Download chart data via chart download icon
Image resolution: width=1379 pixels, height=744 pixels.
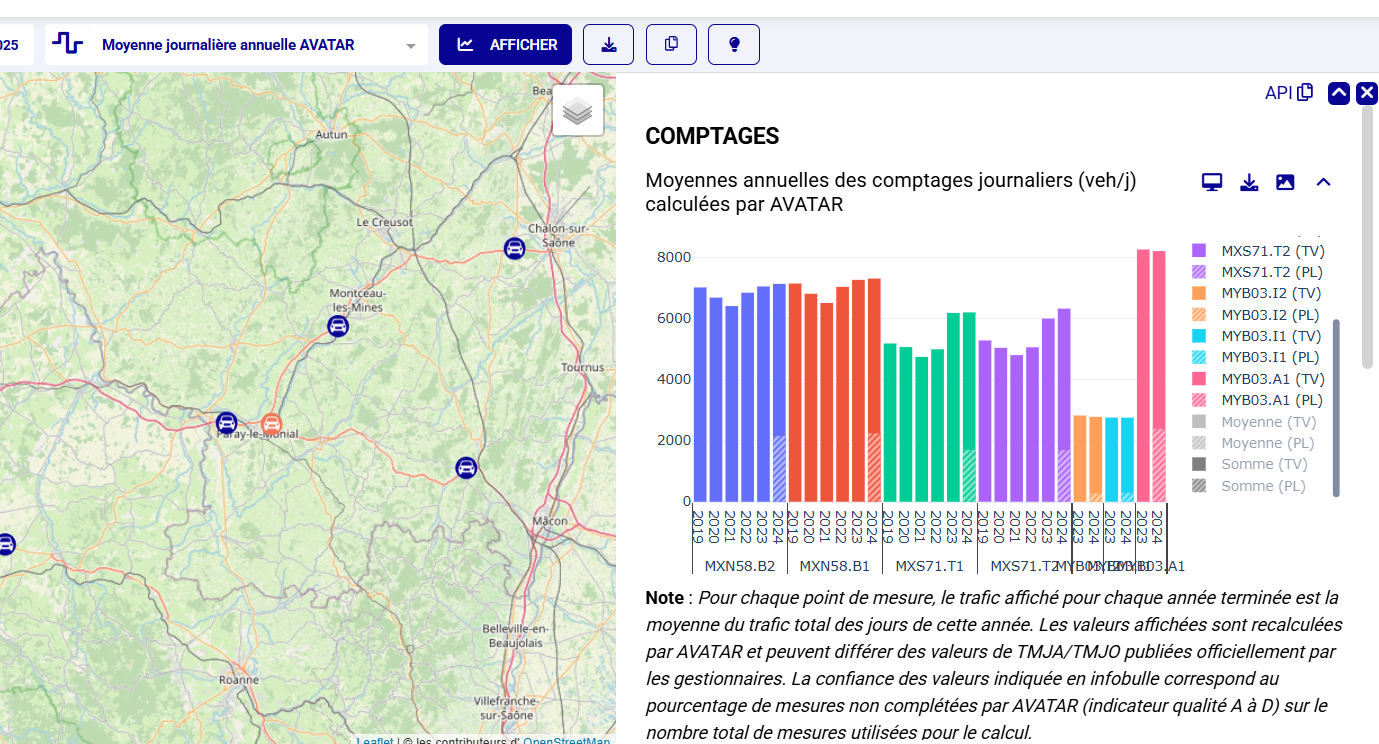coord(1249,182)
